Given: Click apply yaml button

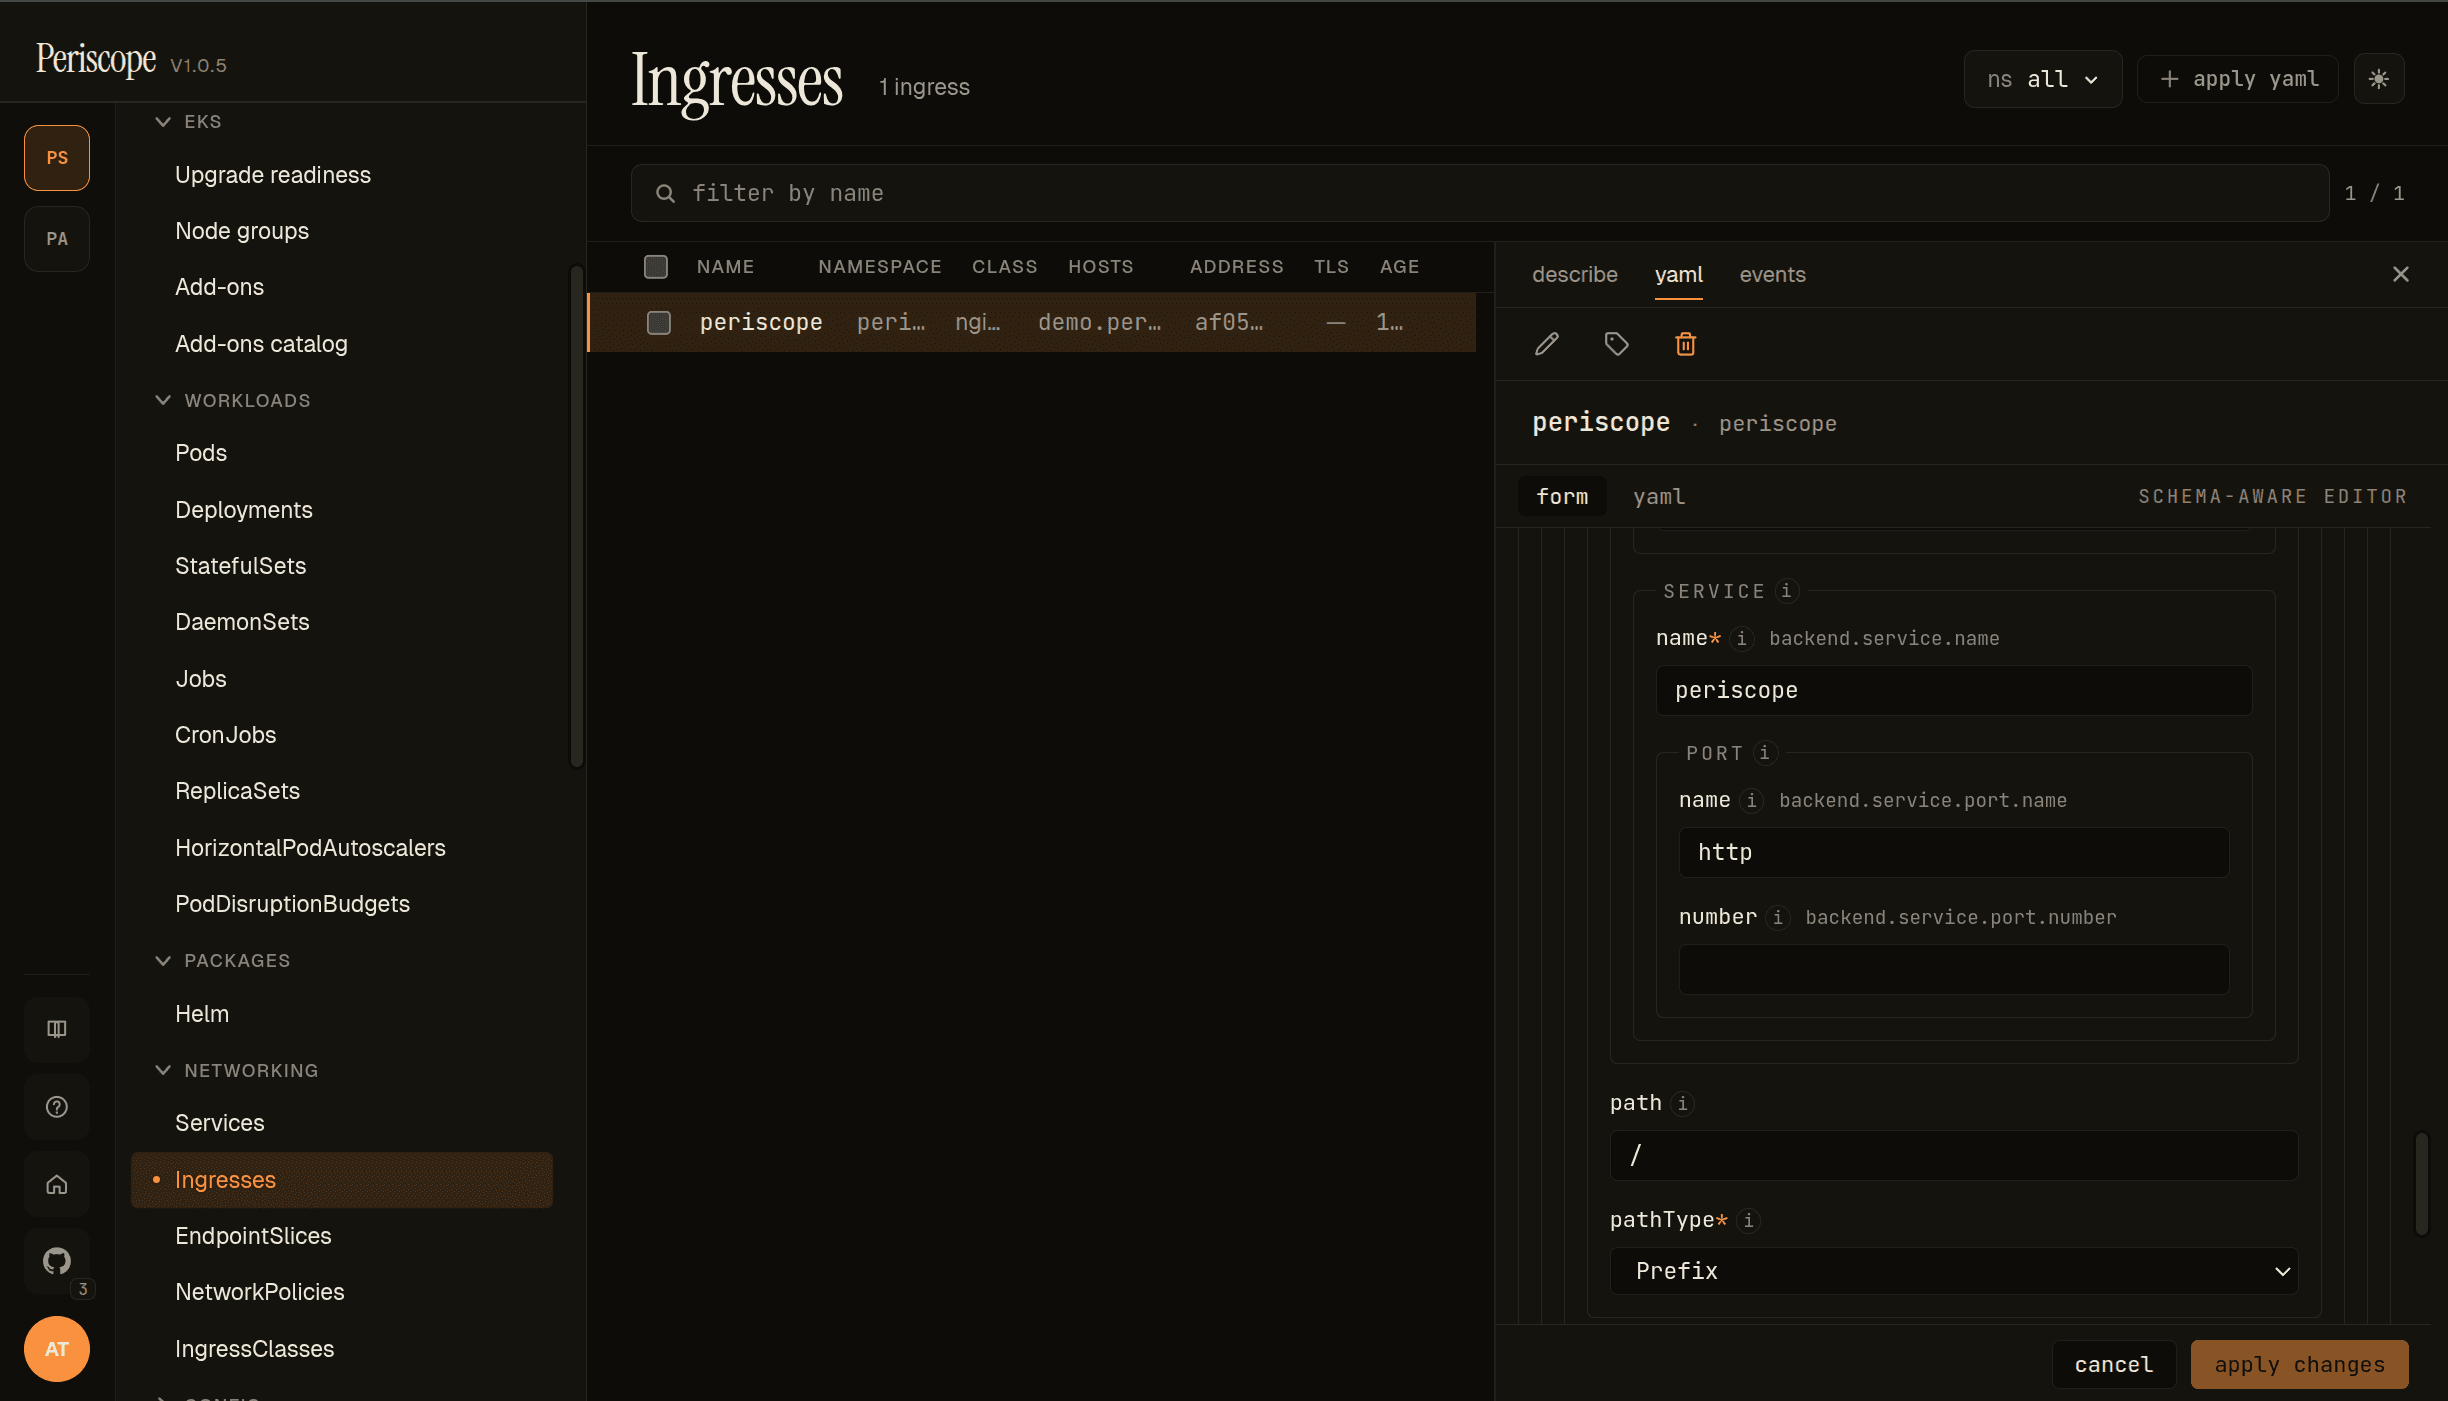Looking at the screenshot, I should click(2238, 79).
